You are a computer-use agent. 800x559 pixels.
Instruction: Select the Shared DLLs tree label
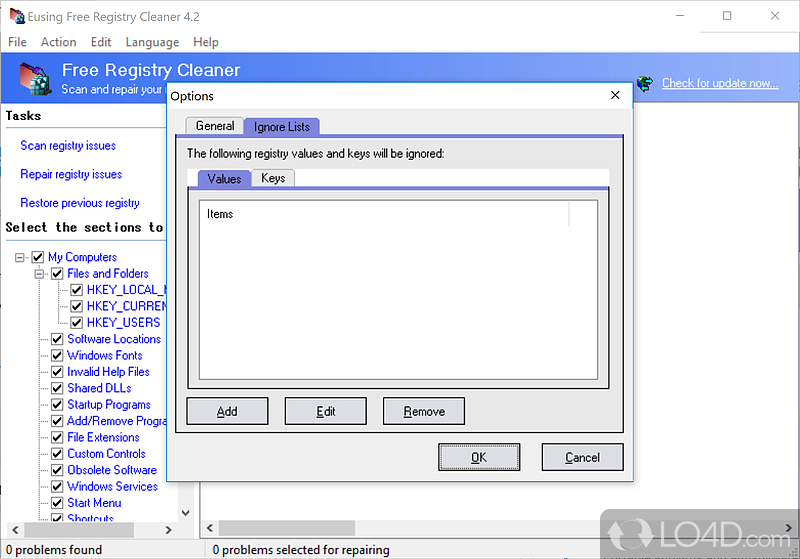click(x=99, y=388)
